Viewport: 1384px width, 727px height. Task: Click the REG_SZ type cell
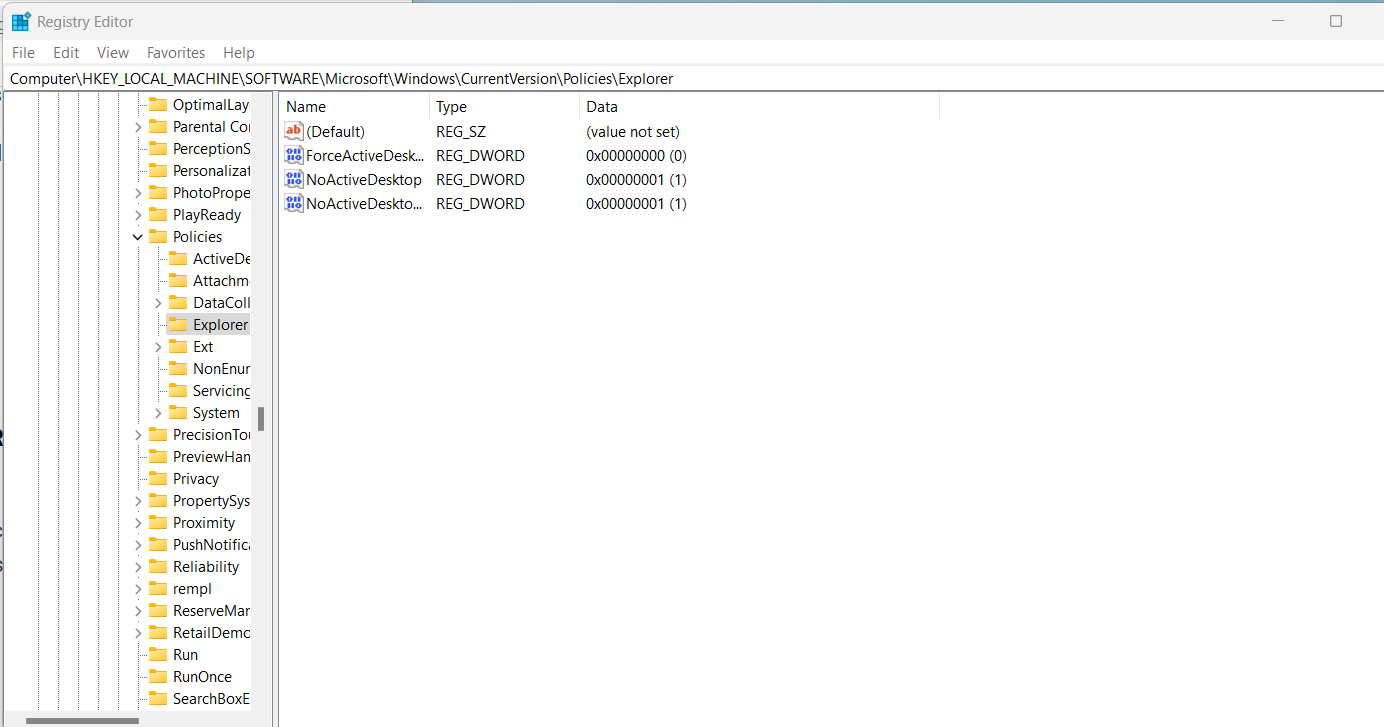tap(461, 132)
